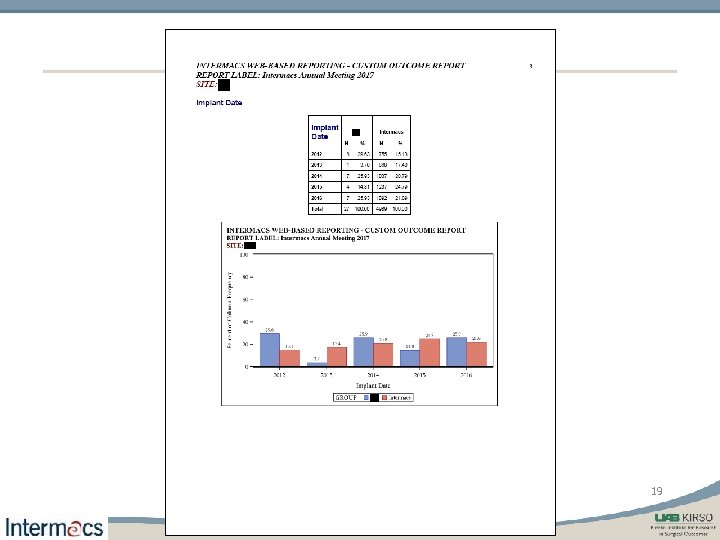Image resolution: width=720 pixels, height=540 pixels.
Task: Click the blue site bar for 2015
Action: (x=410, y=358)
